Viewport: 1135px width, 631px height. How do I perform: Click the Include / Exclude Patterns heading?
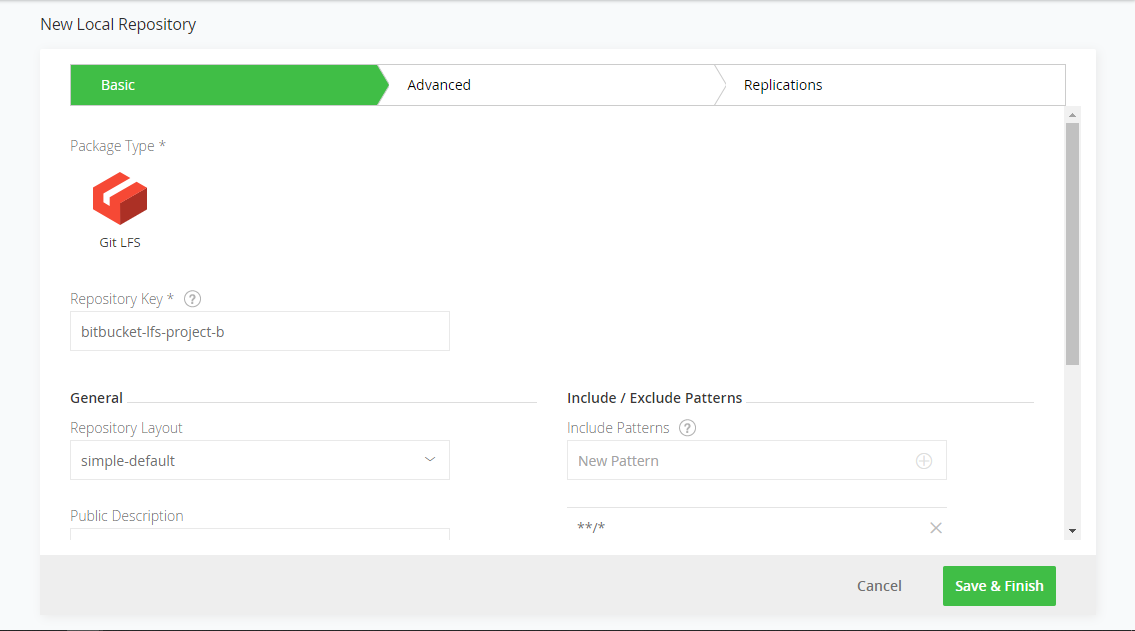click(x=654, y=398)
